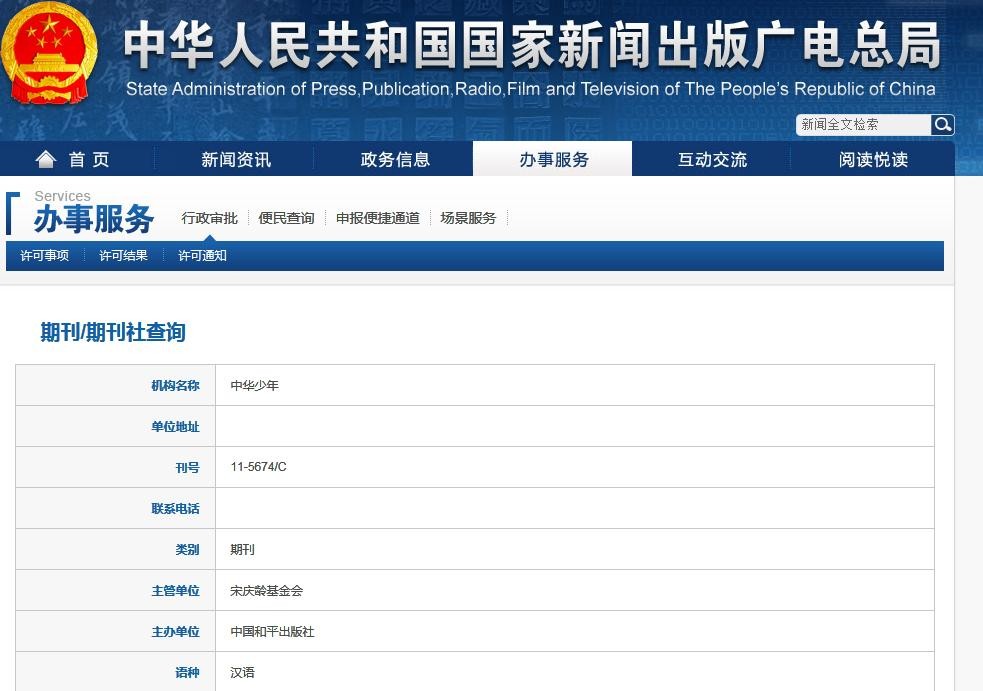The image size is (983, 691).
Task: Open the 互动交流 navigation item
Action: [x=712, y=159]
